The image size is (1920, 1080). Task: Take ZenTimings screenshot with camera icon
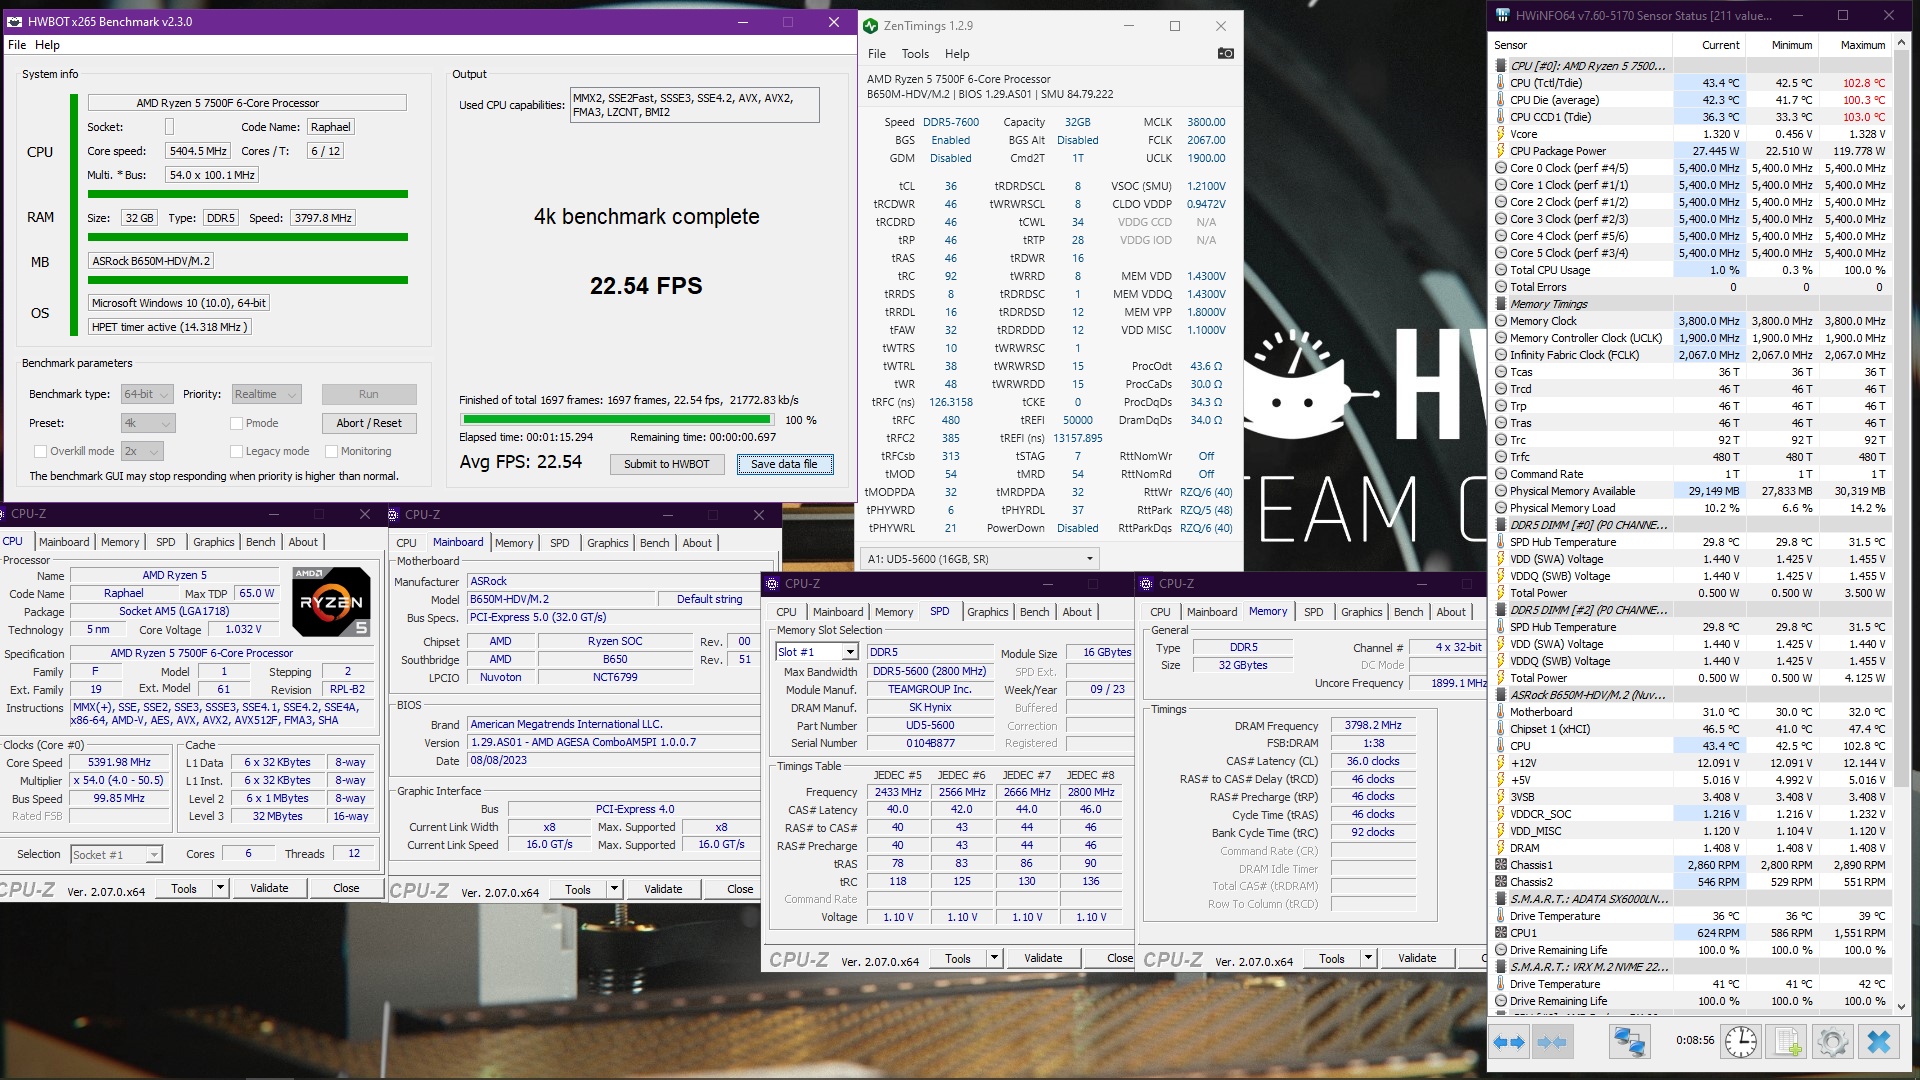[1225, 54]
